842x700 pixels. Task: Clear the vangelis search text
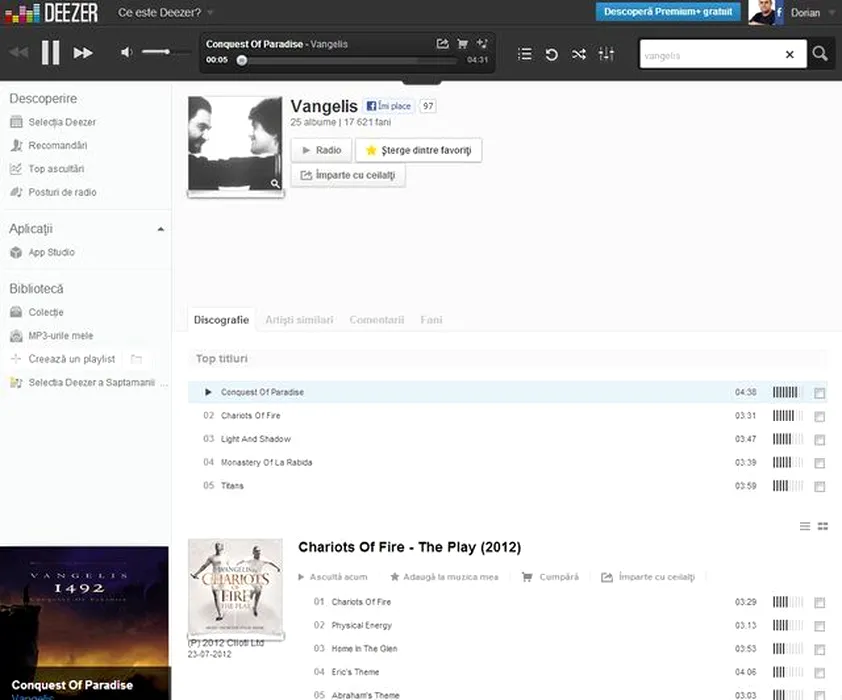coord(789,54)
